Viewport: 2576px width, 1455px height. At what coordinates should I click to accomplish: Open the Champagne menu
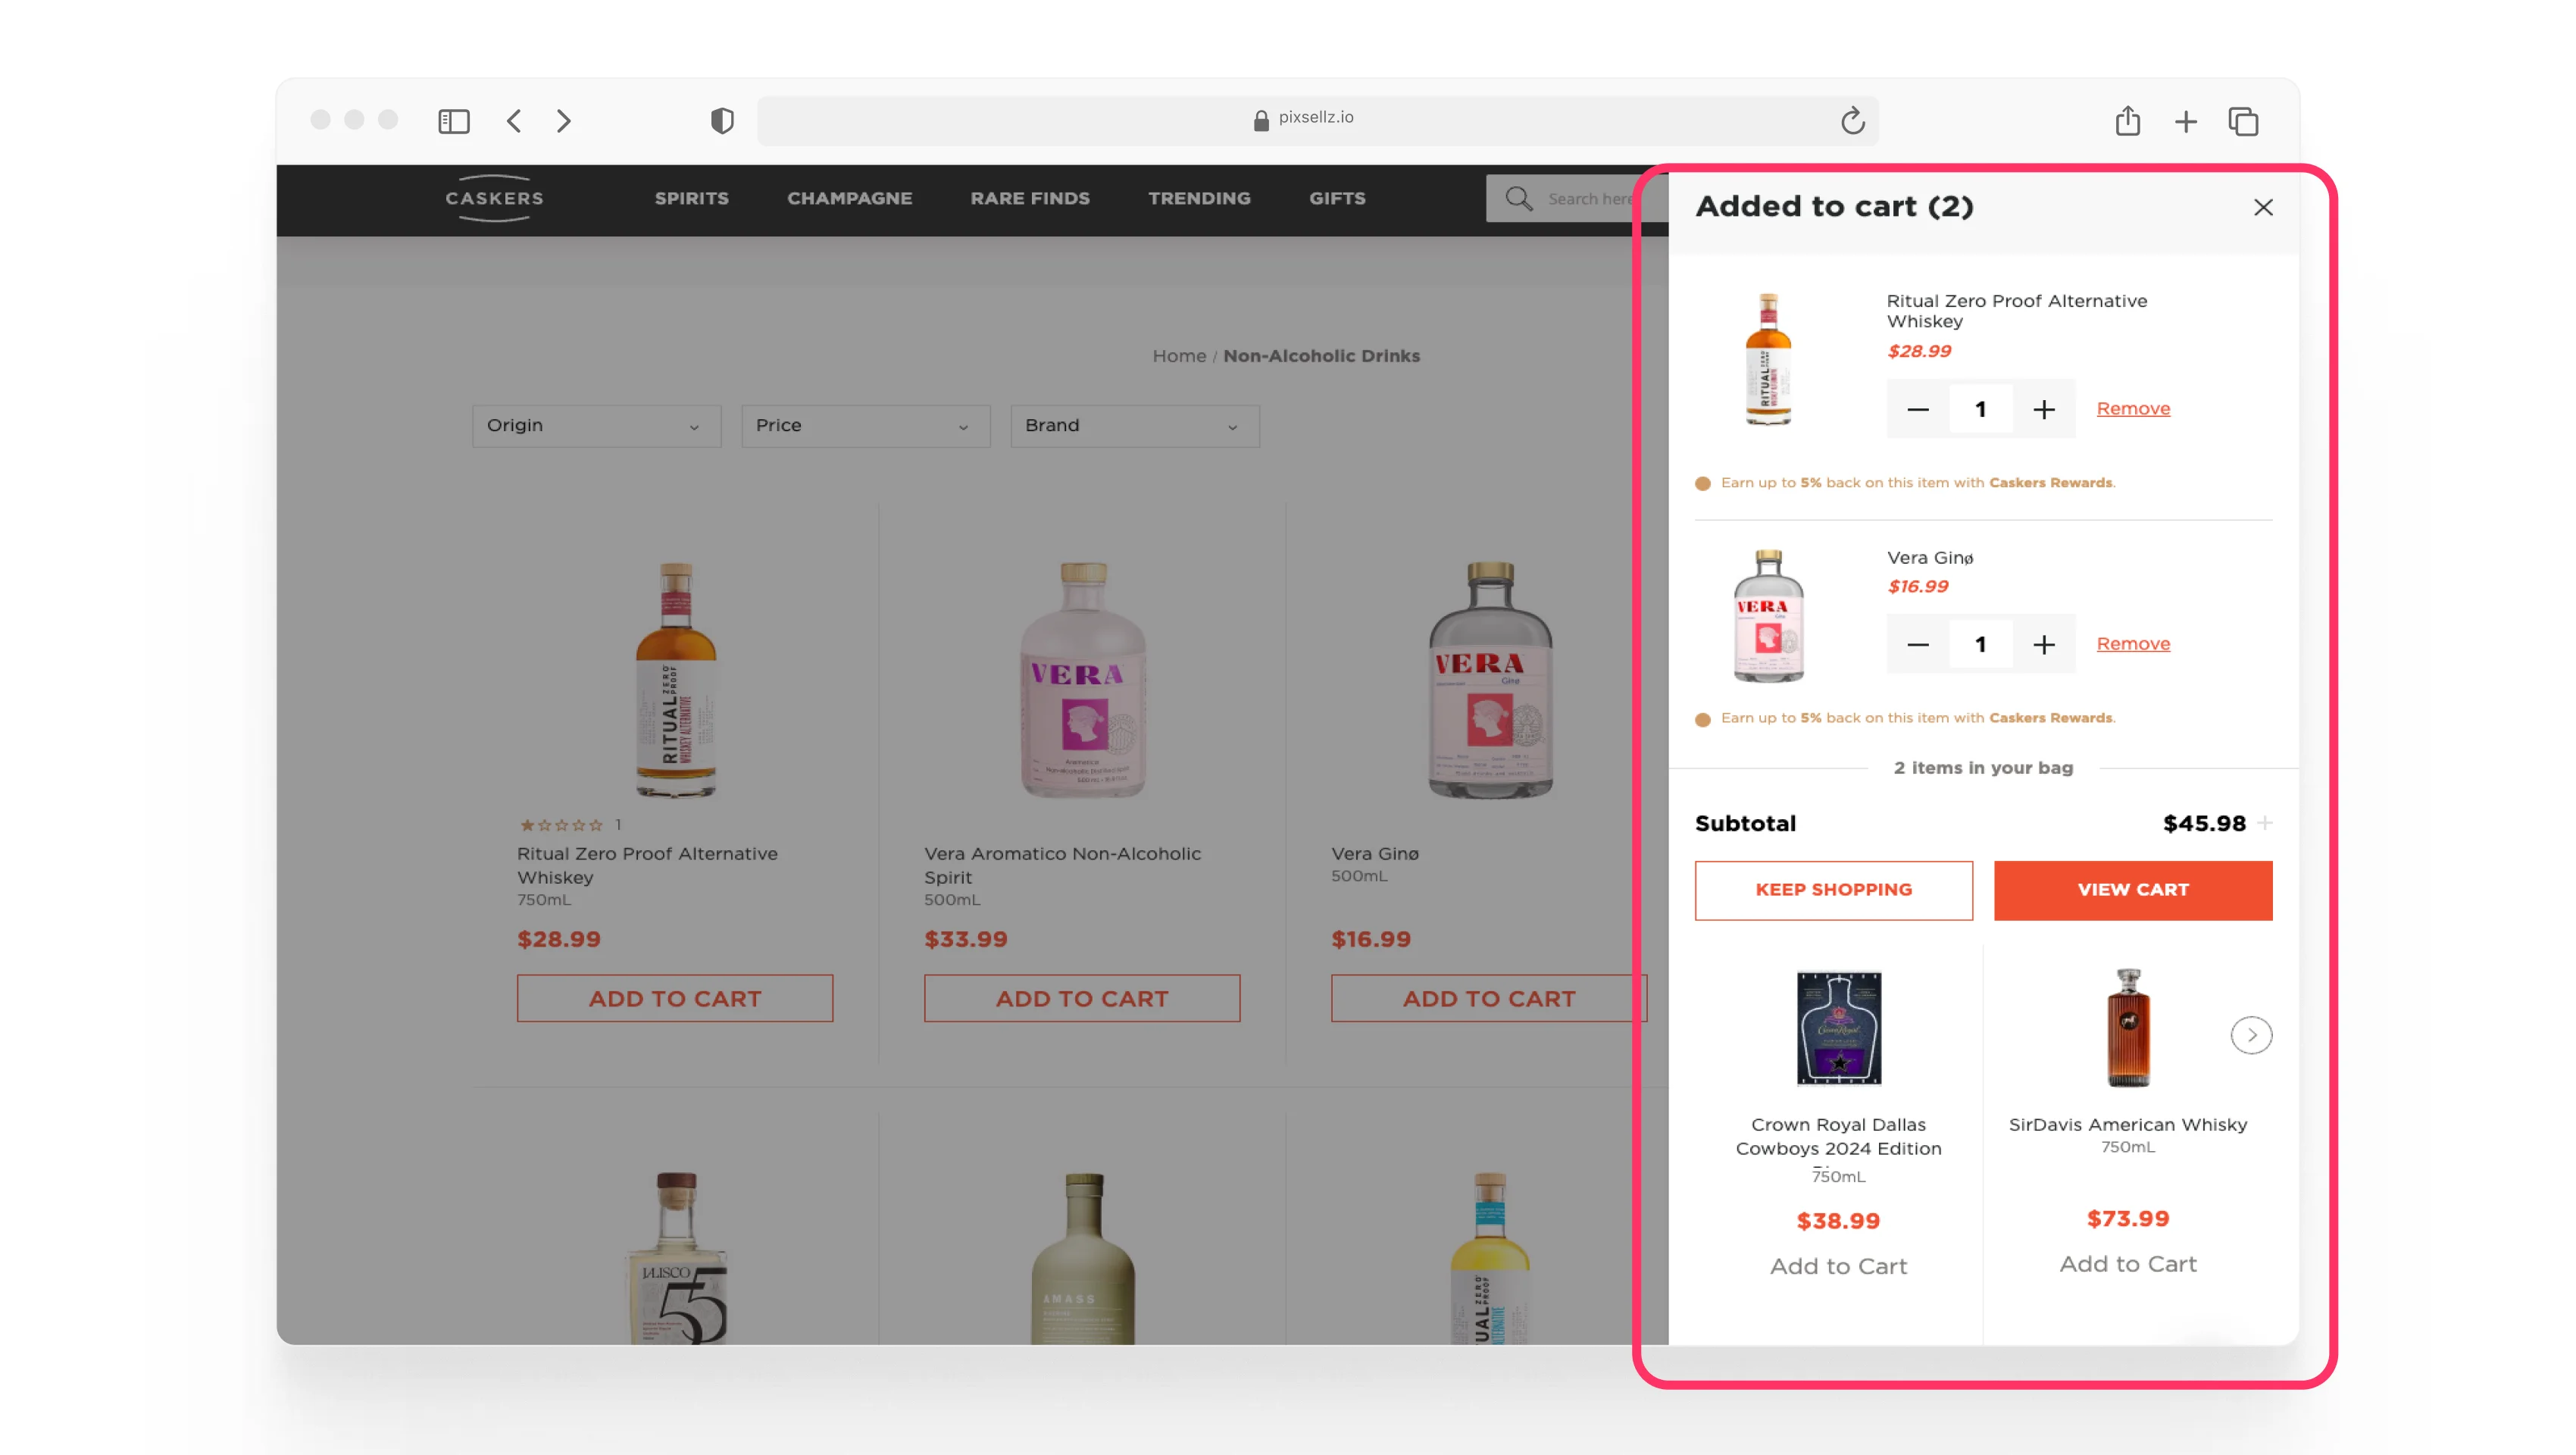coord(849,198)
